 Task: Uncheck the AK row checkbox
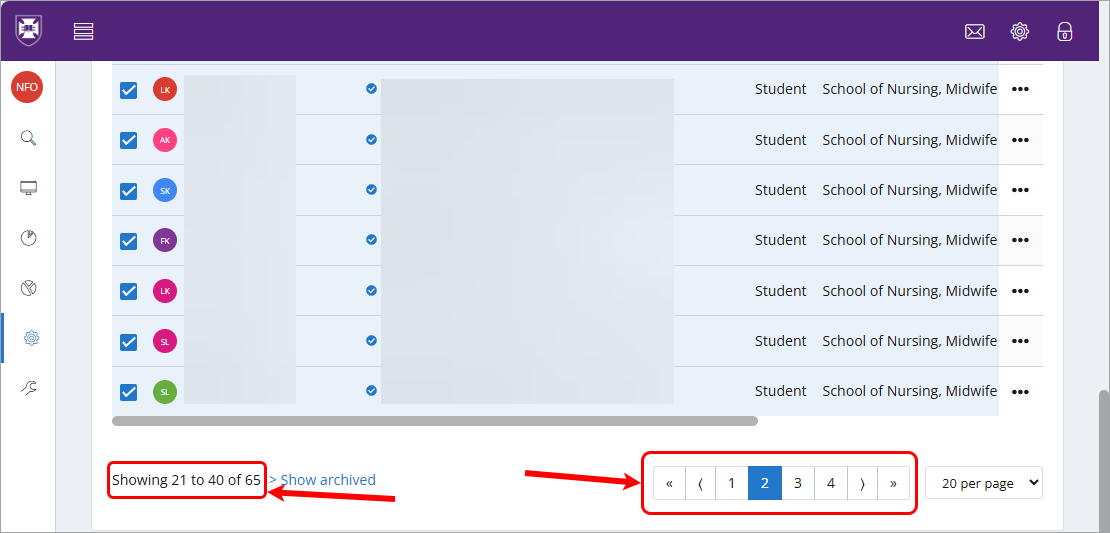[128, 140]
